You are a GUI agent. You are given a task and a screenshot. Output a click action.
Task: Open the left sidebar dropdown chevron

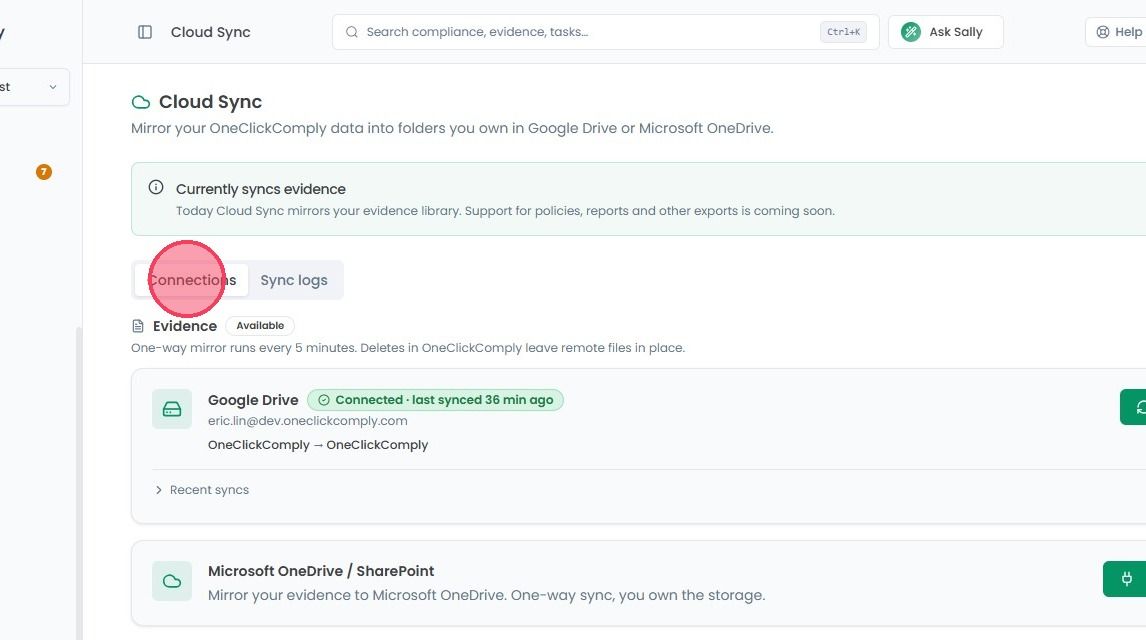coord(53,87)
